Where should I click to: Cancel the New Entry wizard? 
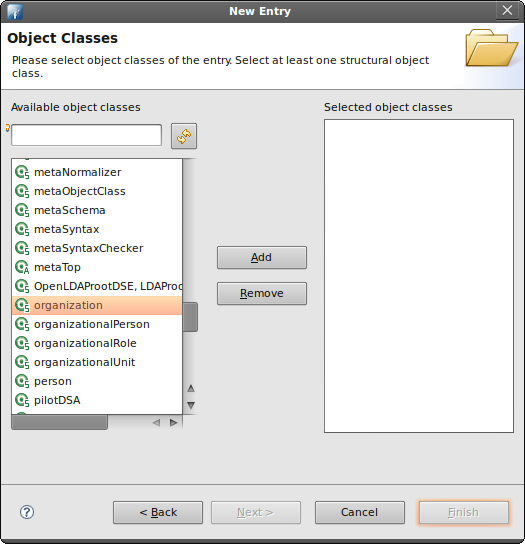[360, 512]
